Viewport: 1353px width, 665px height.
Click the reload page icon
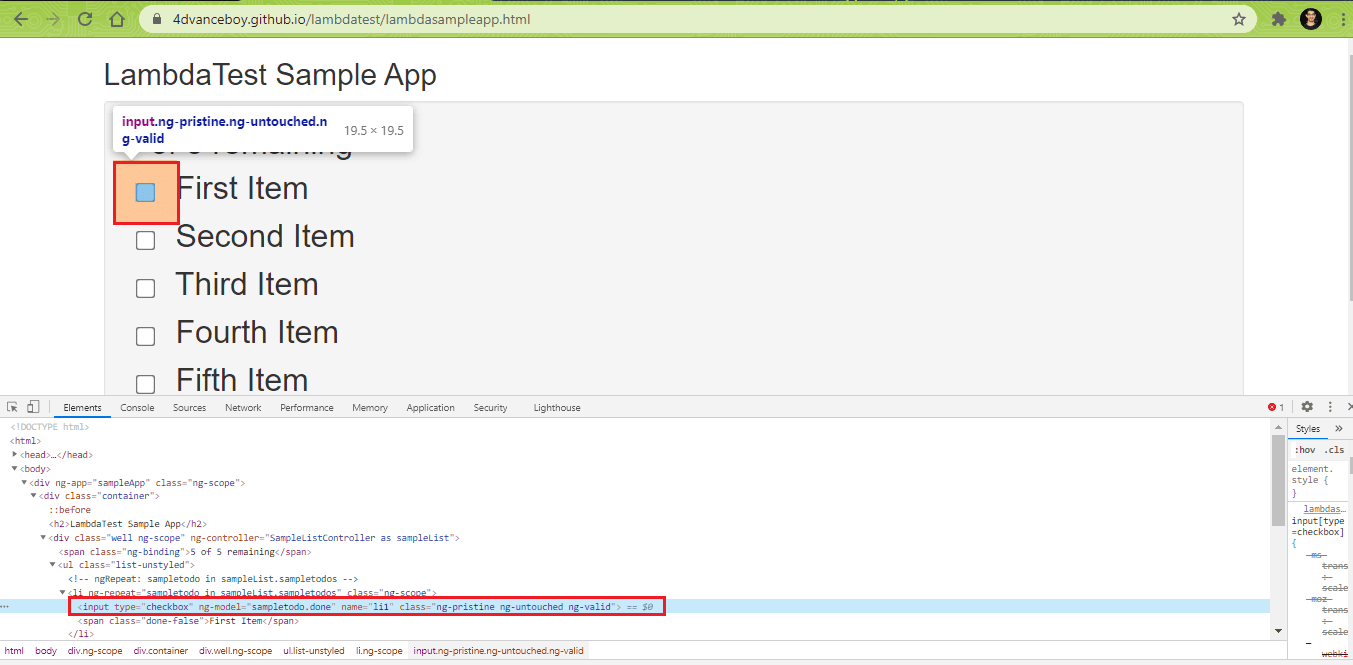(x=84, y=19)
